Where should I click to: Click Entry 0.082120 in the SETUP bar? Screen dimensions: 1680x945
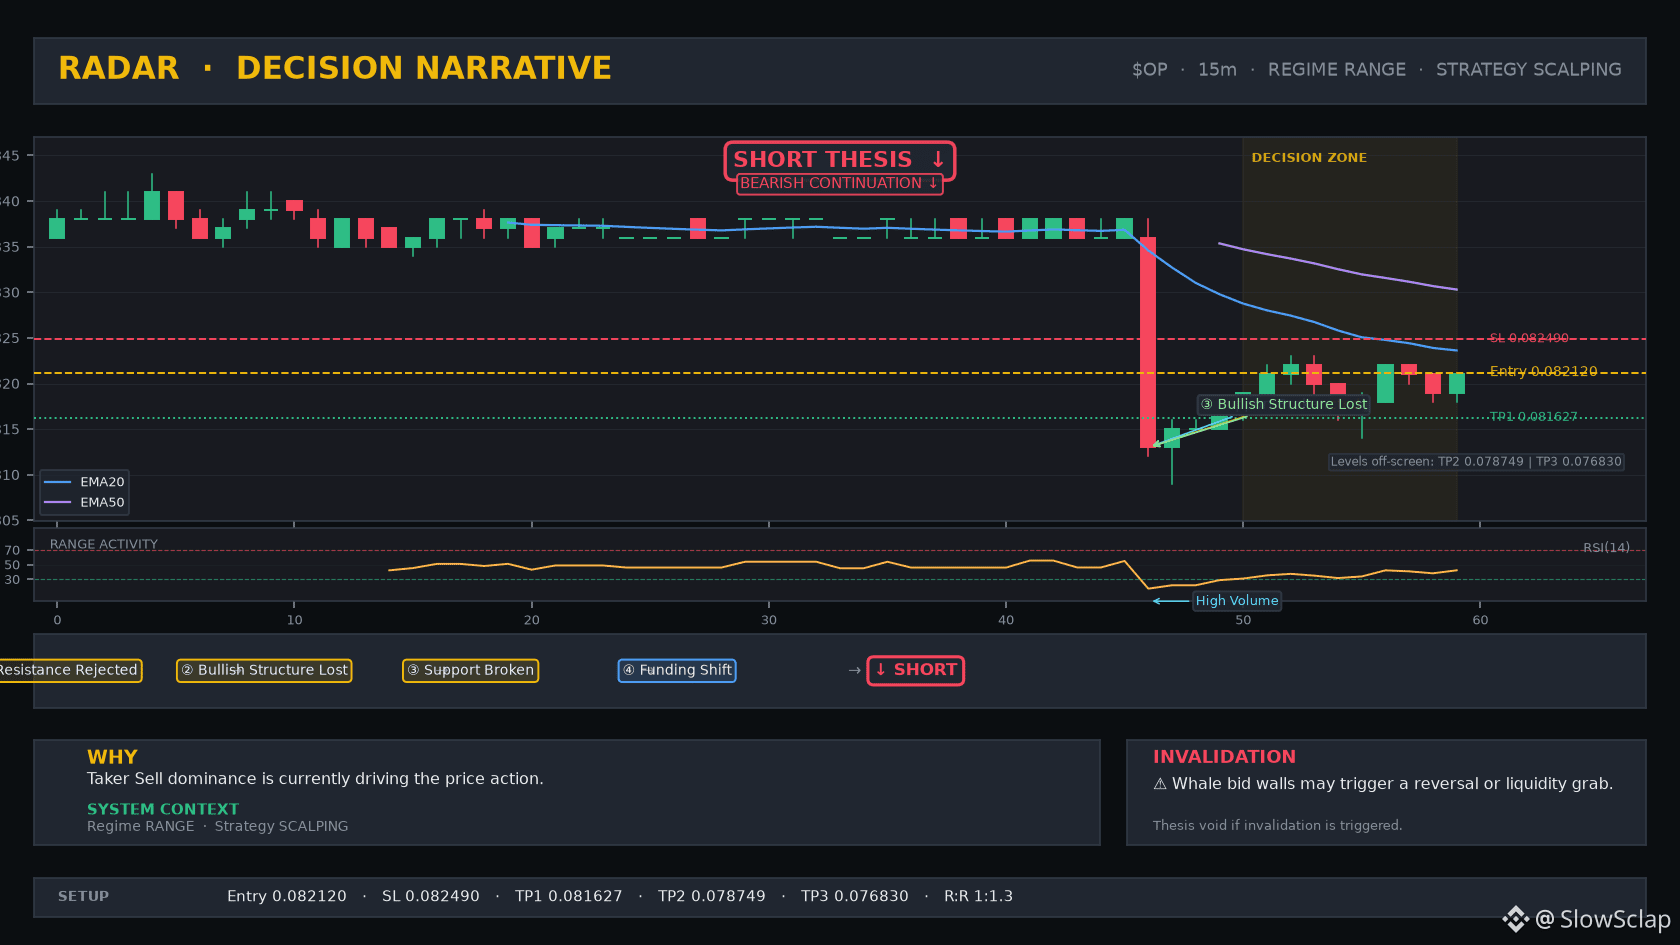tap(287, 896)
